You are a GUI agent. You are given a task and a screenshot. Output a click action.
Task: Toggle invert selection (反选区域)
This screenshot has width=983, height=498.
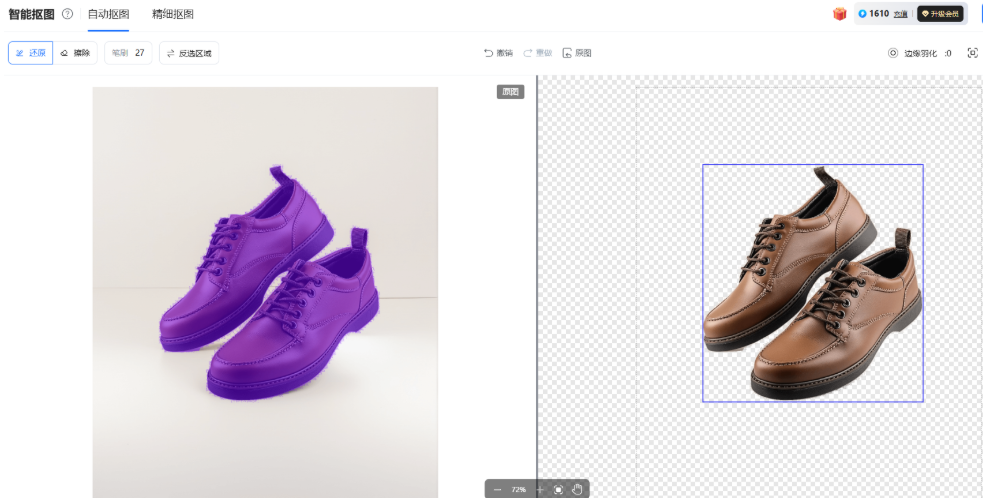[x=189, y=53]
